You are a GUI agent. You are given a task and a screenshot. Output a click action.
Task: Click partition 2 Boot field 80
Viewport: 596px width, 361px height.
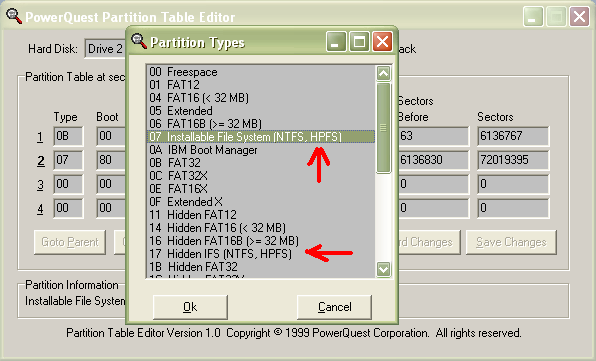pos(111,160)
